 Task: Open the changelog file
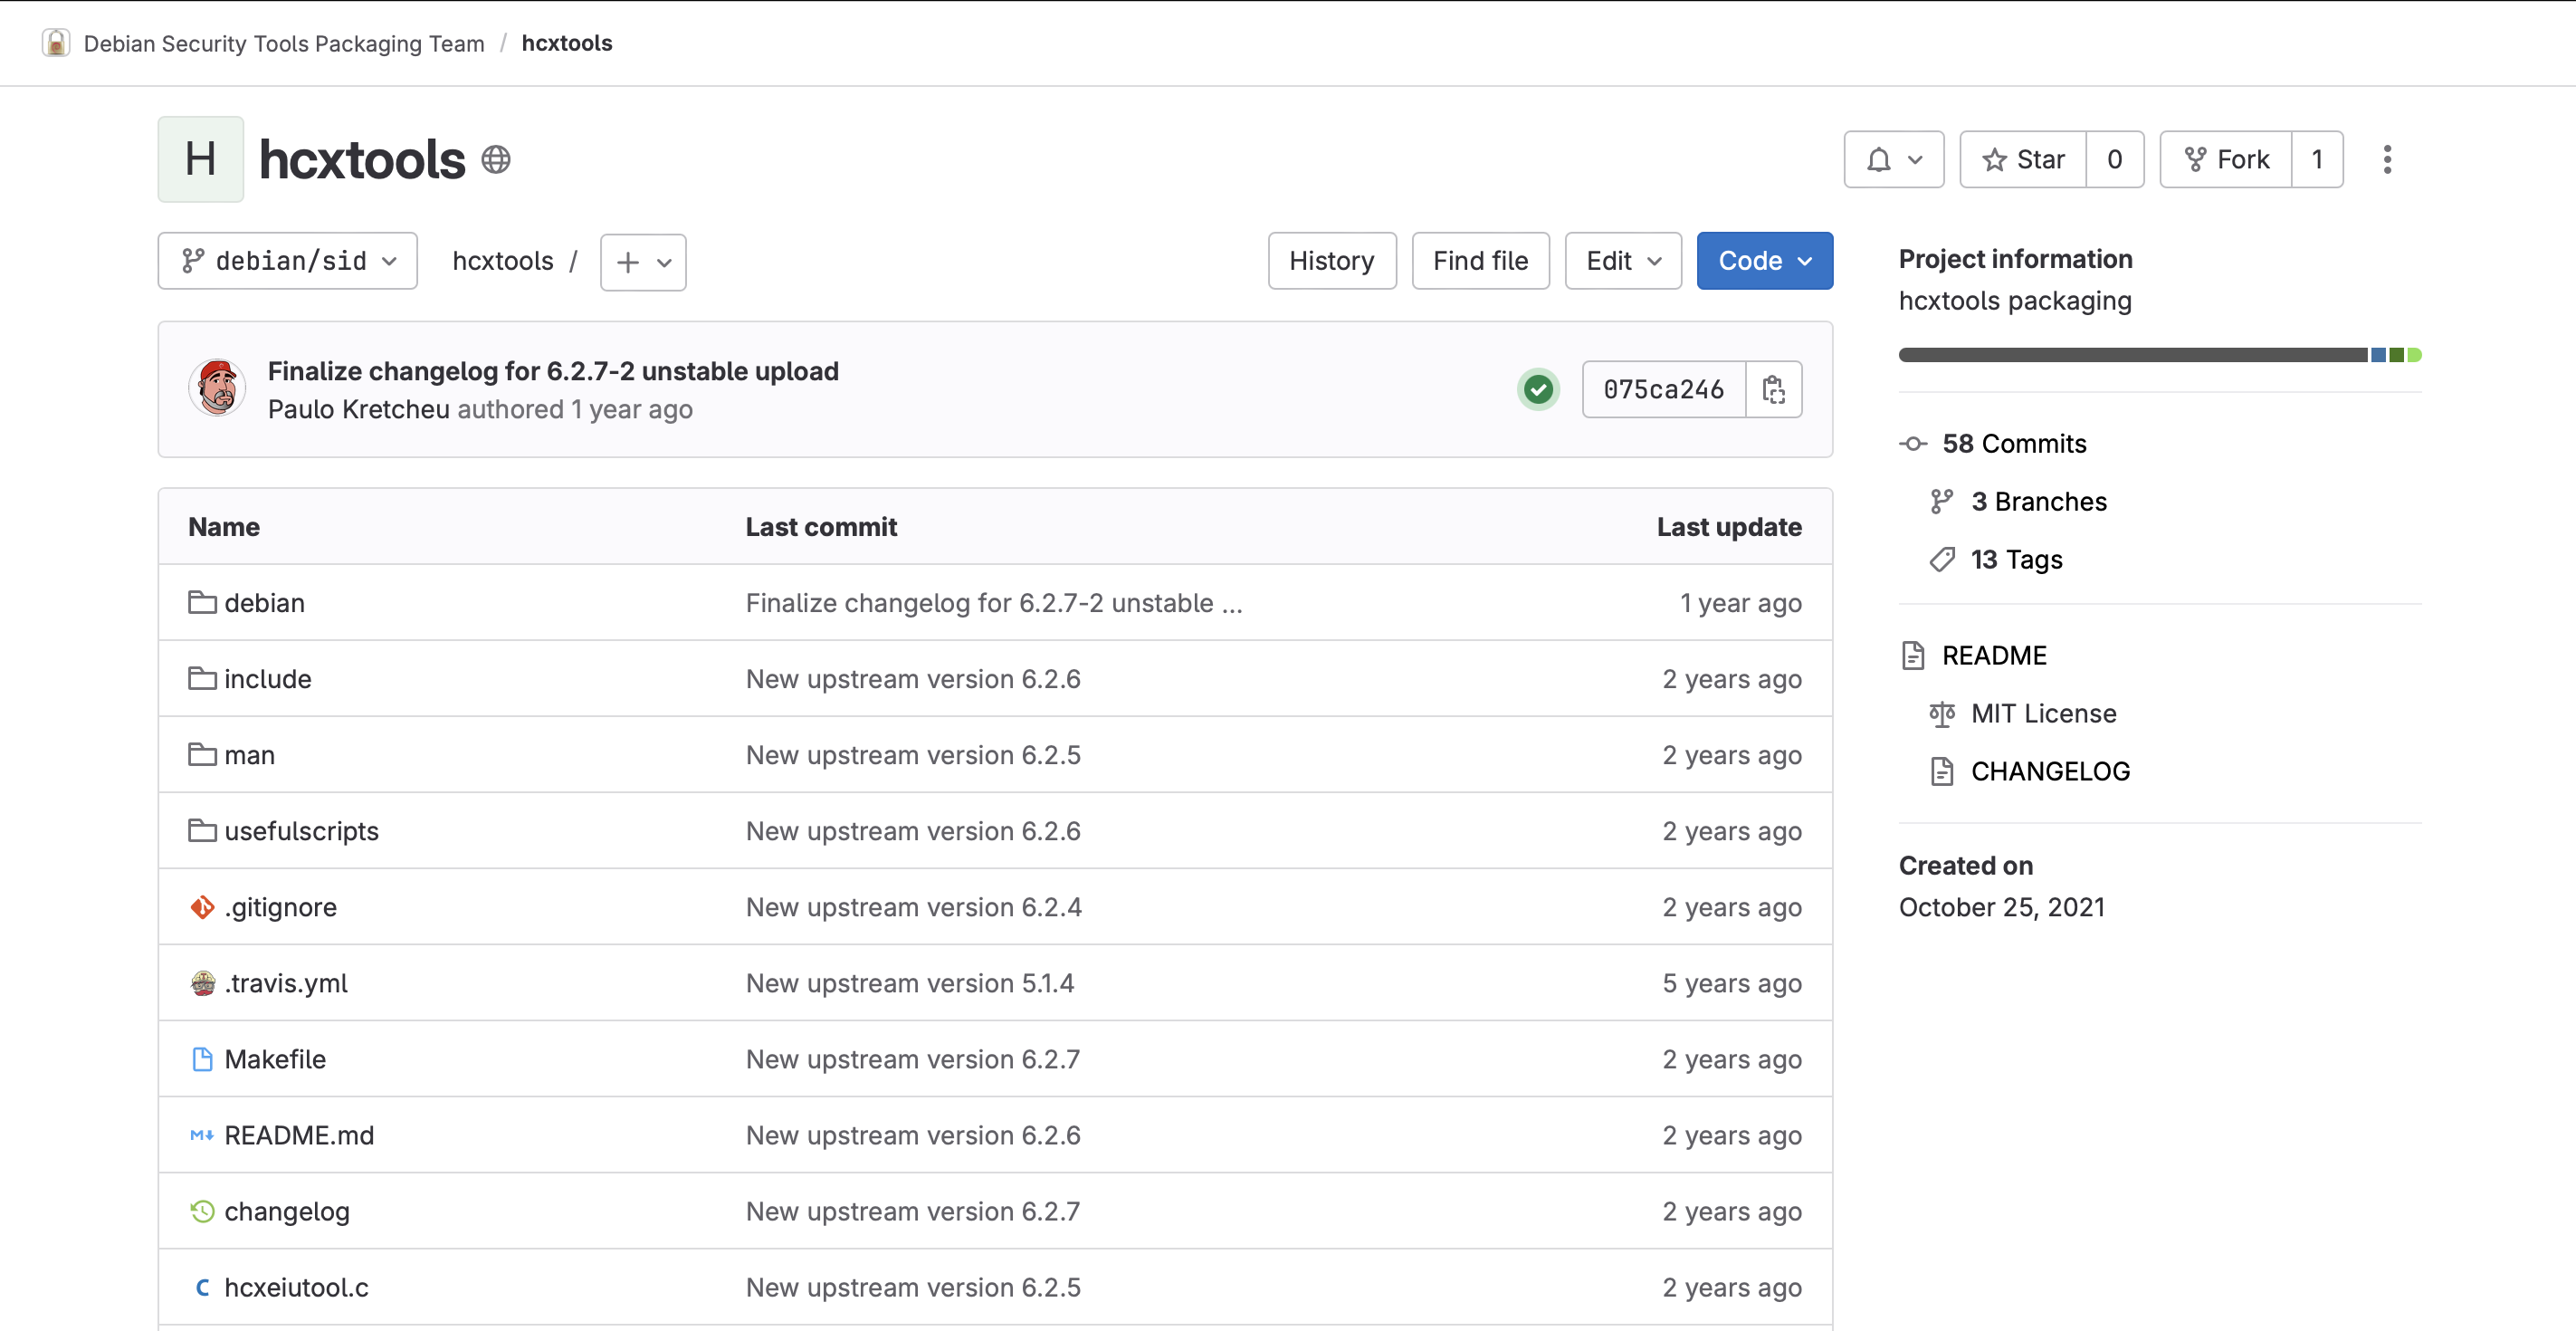(x=286, y=1211)
